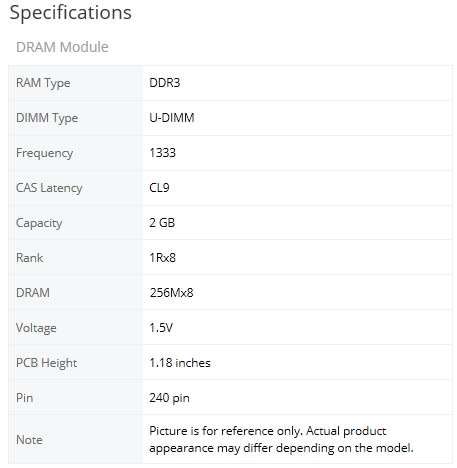The width and height of the screenshot is (457, 468).
Task: Click the 1.18 inches PCB height value
Action: point(180,363)
